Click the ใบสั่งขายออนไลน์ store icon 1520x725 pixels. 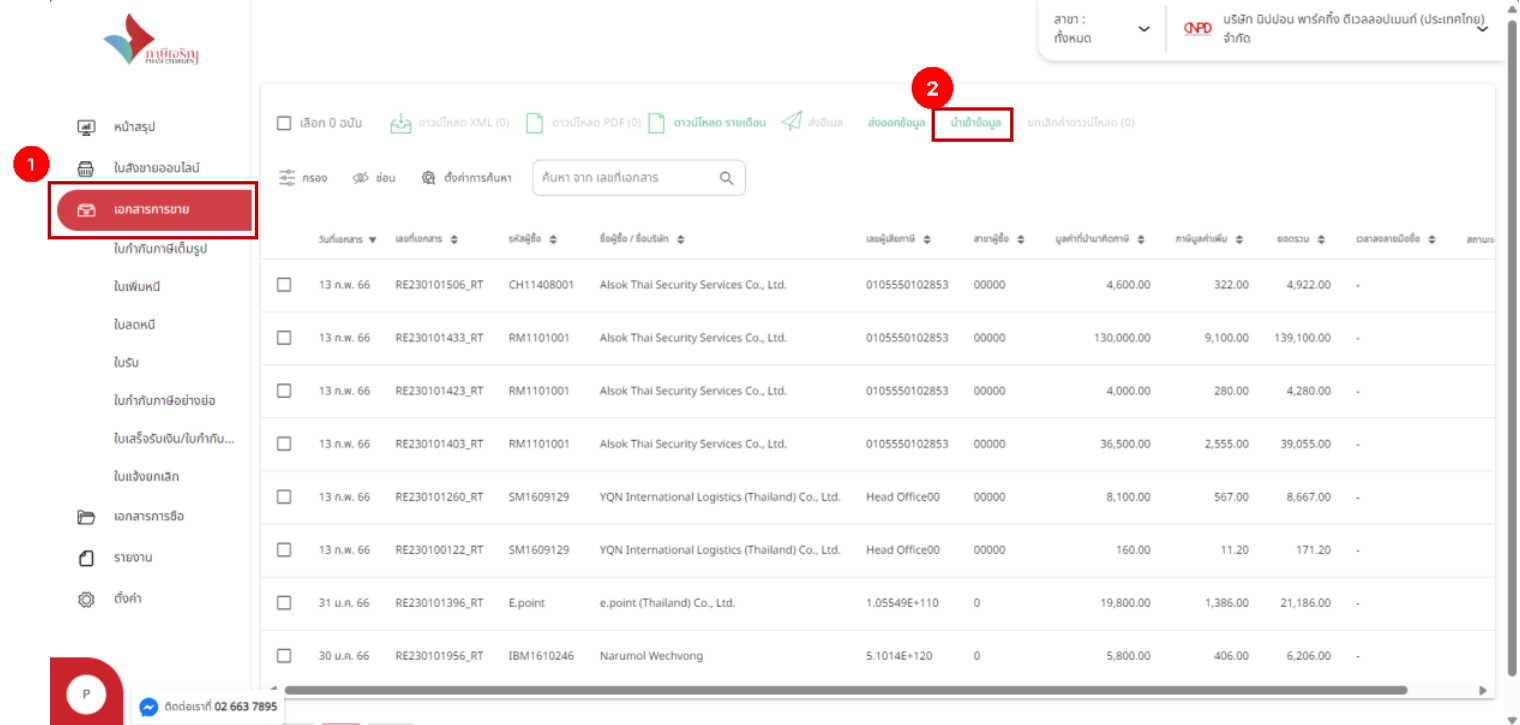[x=86, y=168]
